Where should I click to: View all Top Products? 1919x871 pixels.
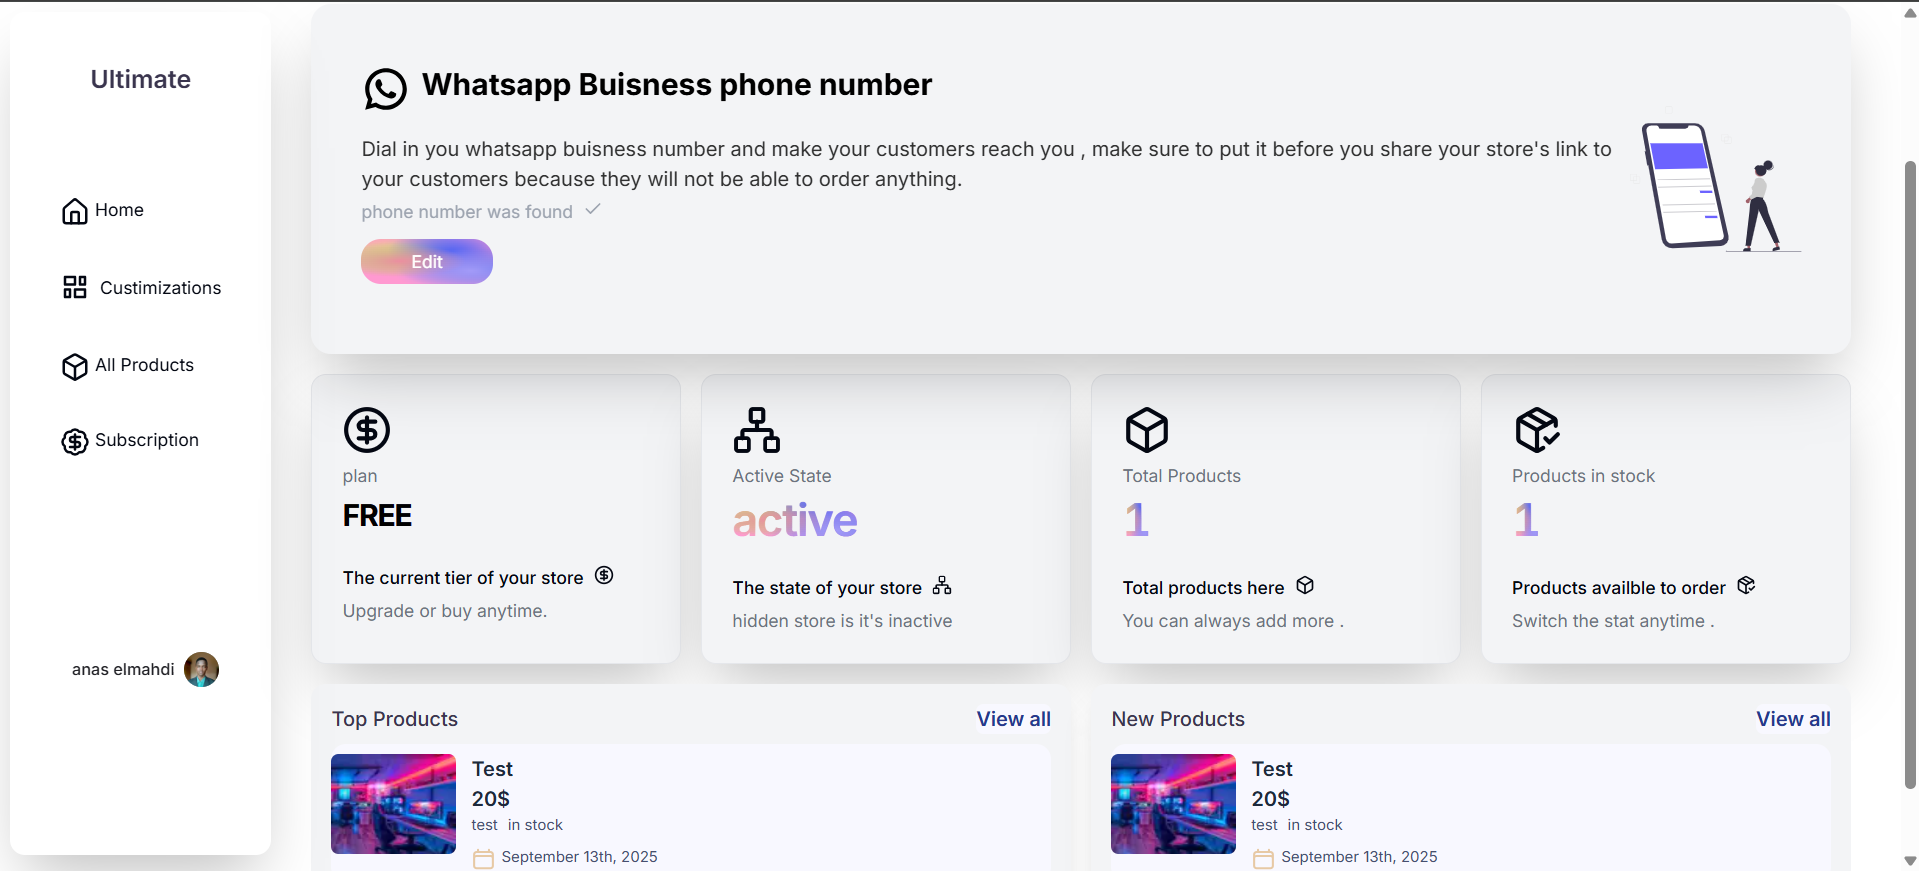tap(1013, 719)
